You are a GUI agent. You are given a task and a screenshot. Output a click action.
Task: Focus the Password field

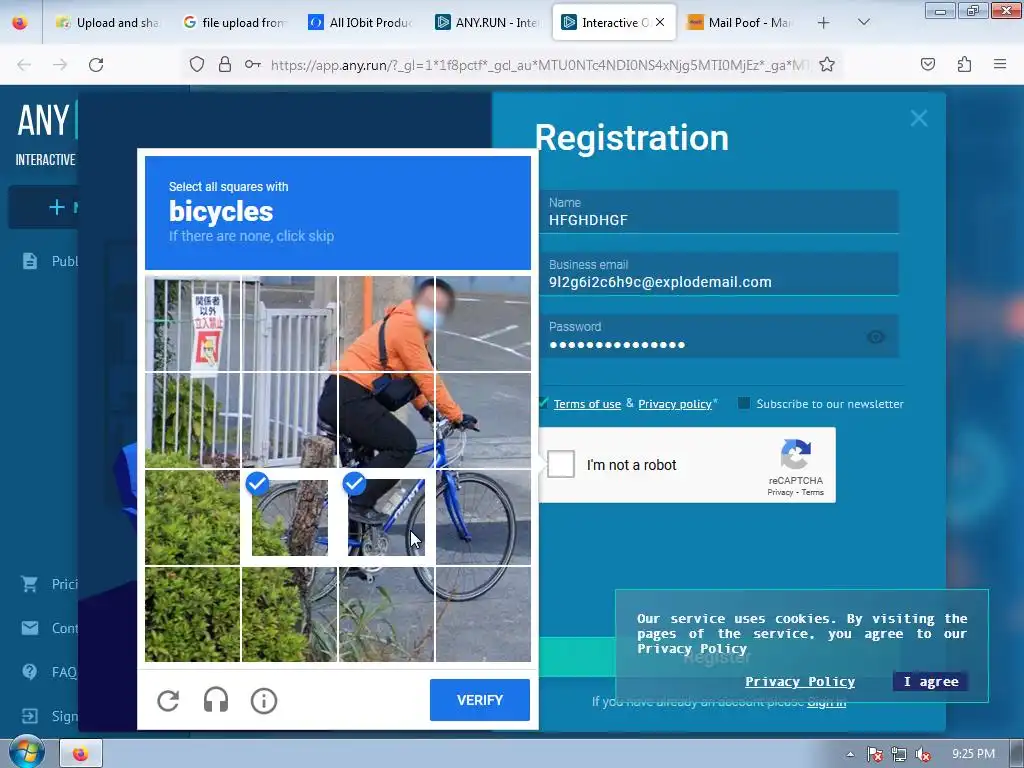pyautogui.click(x=719, y=336)
